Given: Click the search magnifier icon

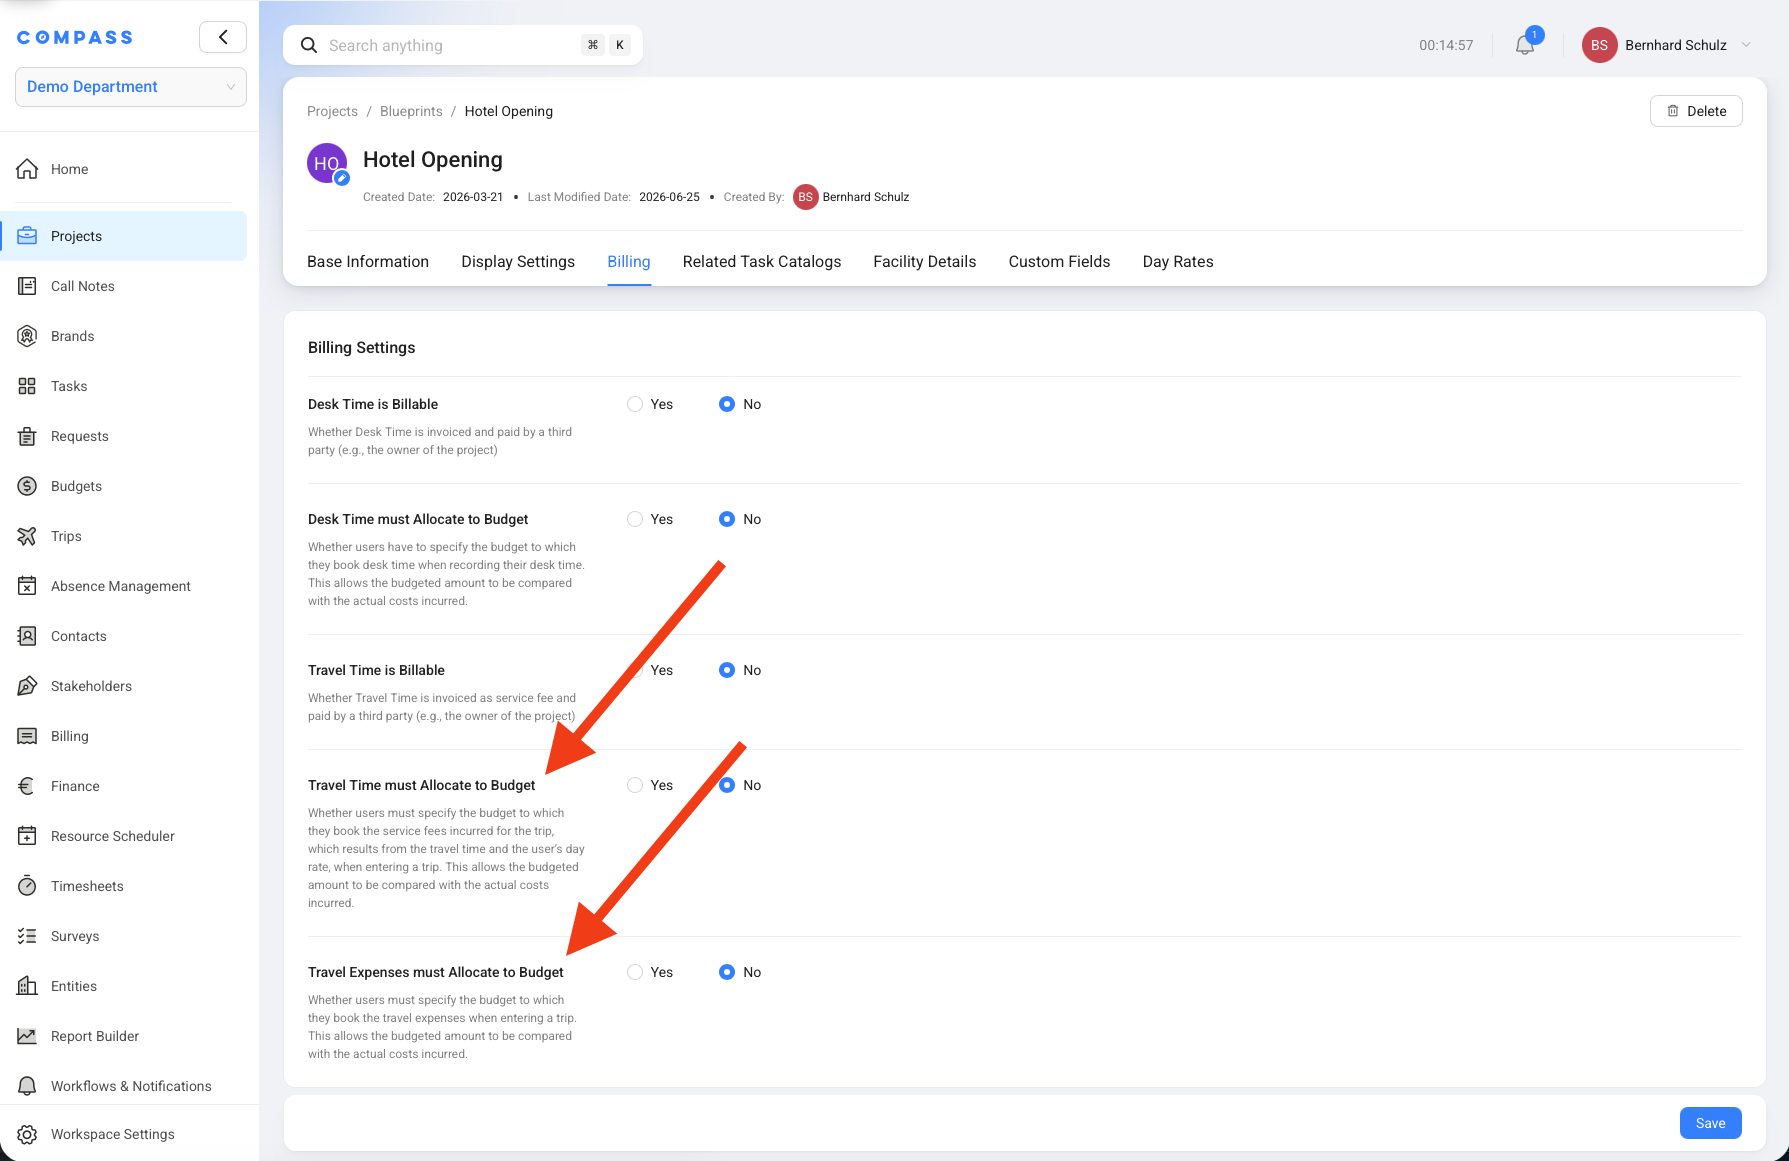Looking at the screenshot, I should click(309, 45).
